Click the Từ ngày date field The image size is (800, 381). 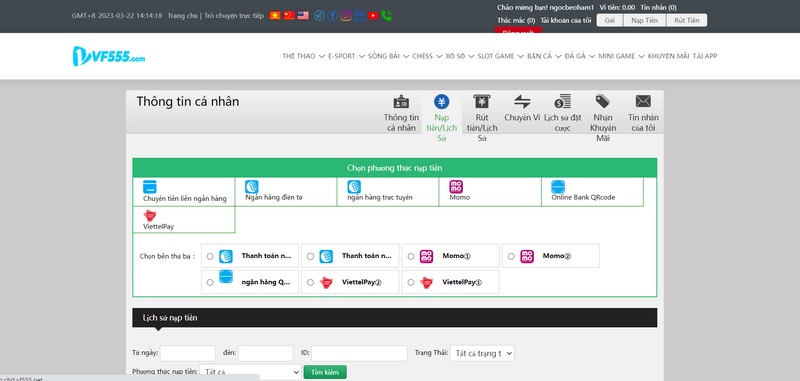tap(188, 353)
